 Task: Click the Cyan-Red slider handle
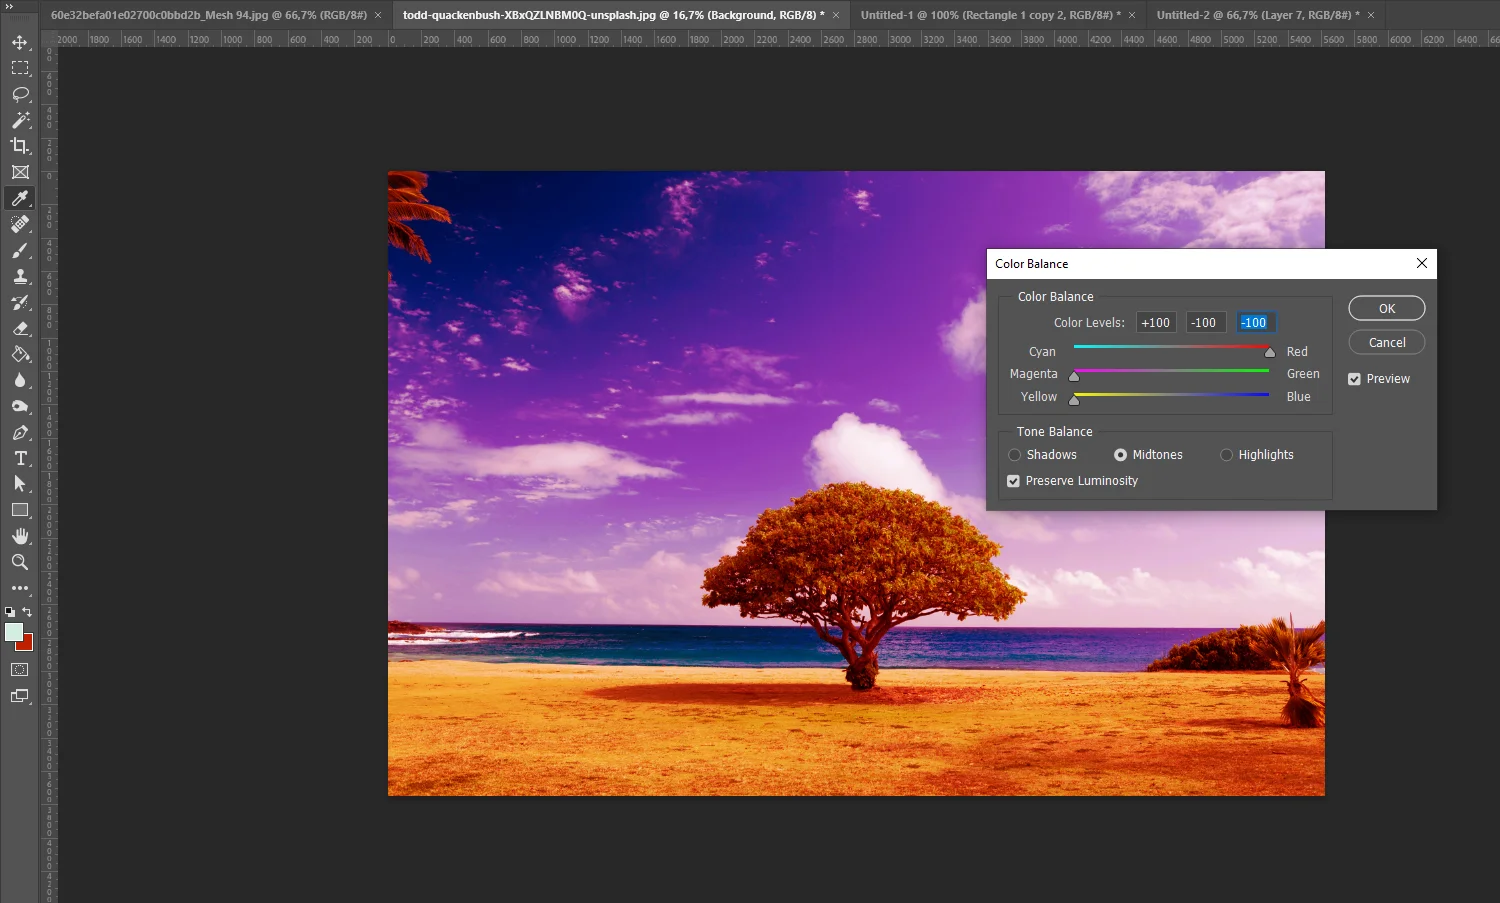point(1269,353)
